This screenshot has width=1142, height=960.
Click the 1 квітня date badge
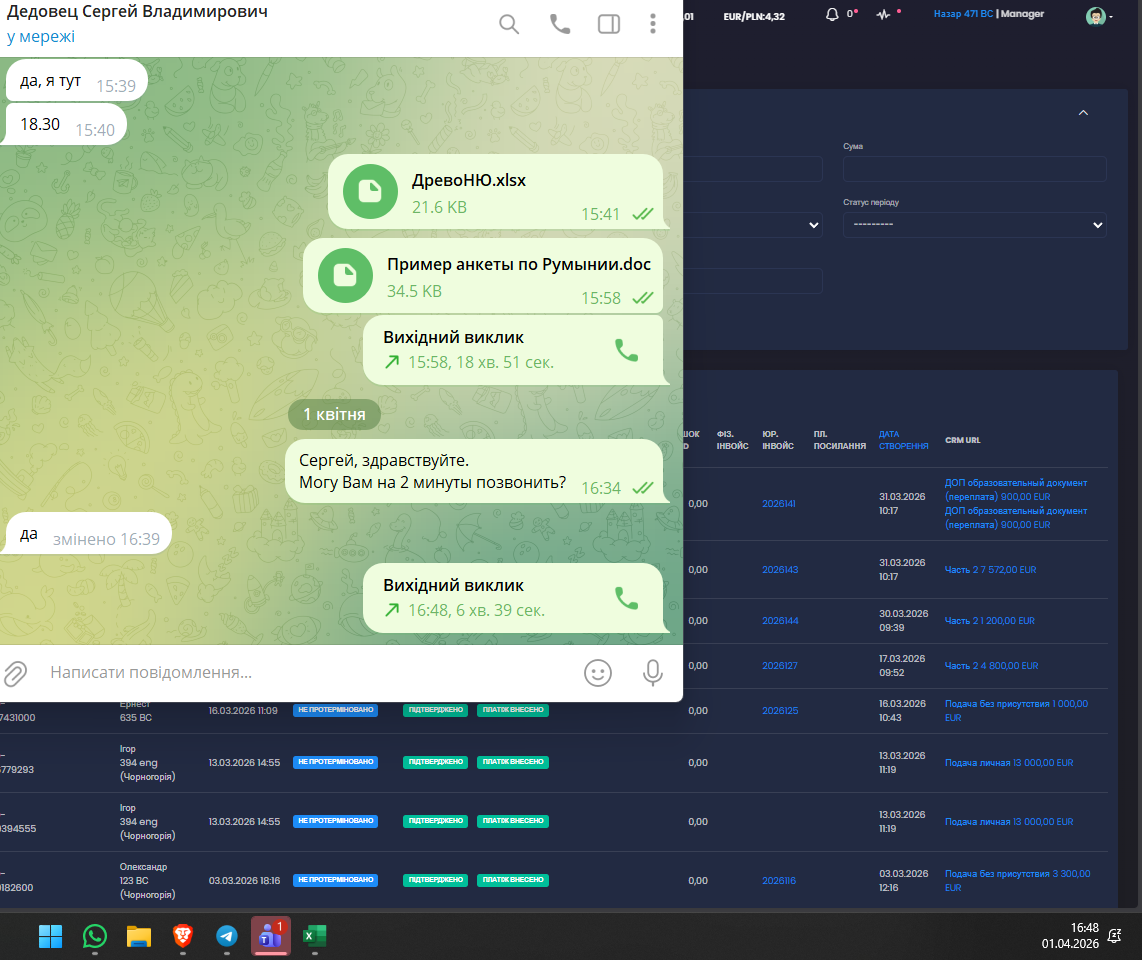334,414
